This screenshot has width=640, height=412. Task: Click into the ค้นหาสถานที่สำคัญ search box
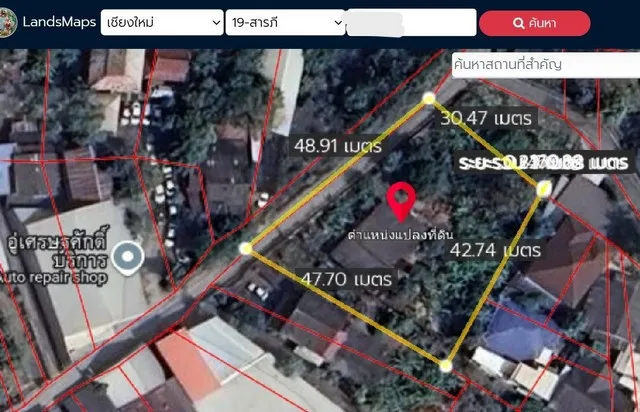(x=545, y=65)
